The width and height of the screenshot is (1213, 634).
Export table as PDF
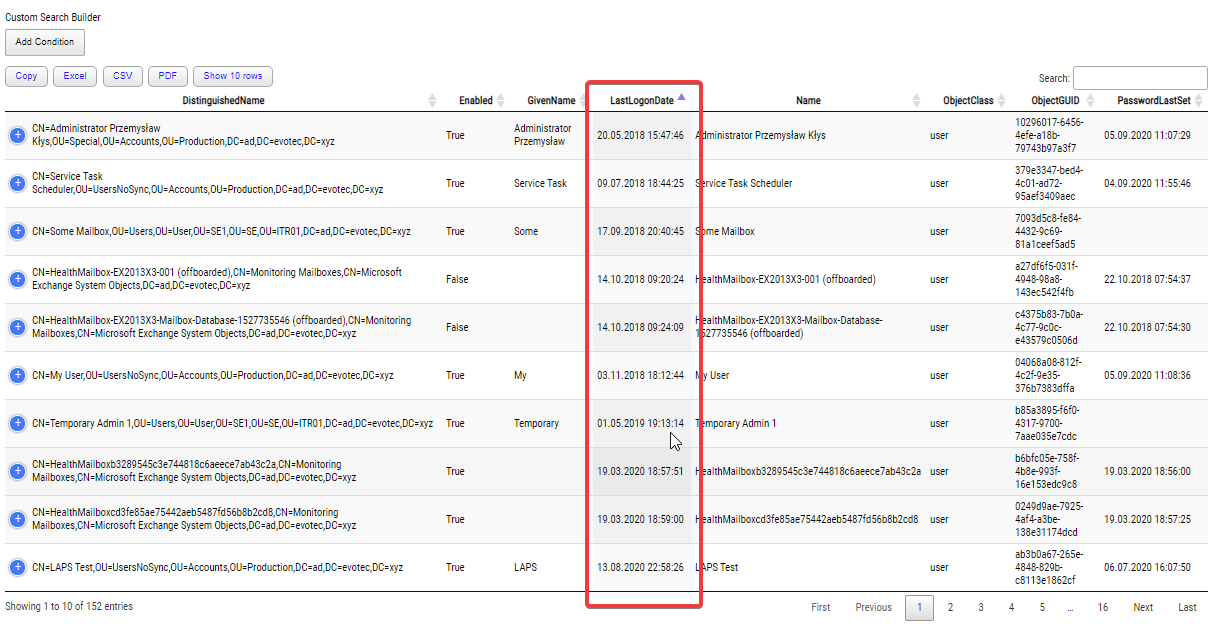[x=167, y=76]
